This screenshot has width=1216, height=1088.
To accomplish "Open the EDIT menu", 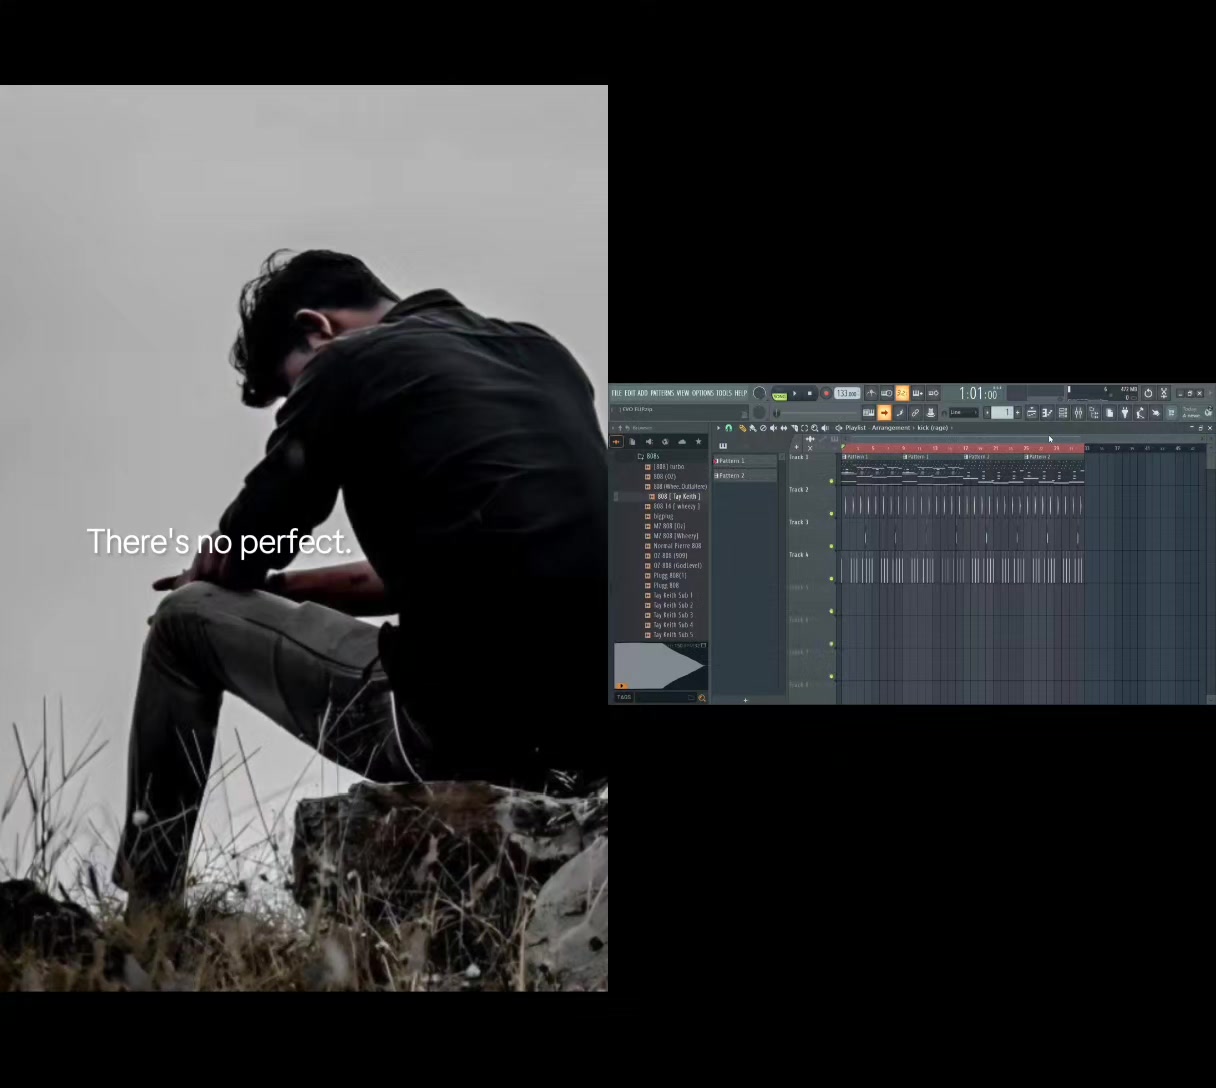I will tap(630, 393).
